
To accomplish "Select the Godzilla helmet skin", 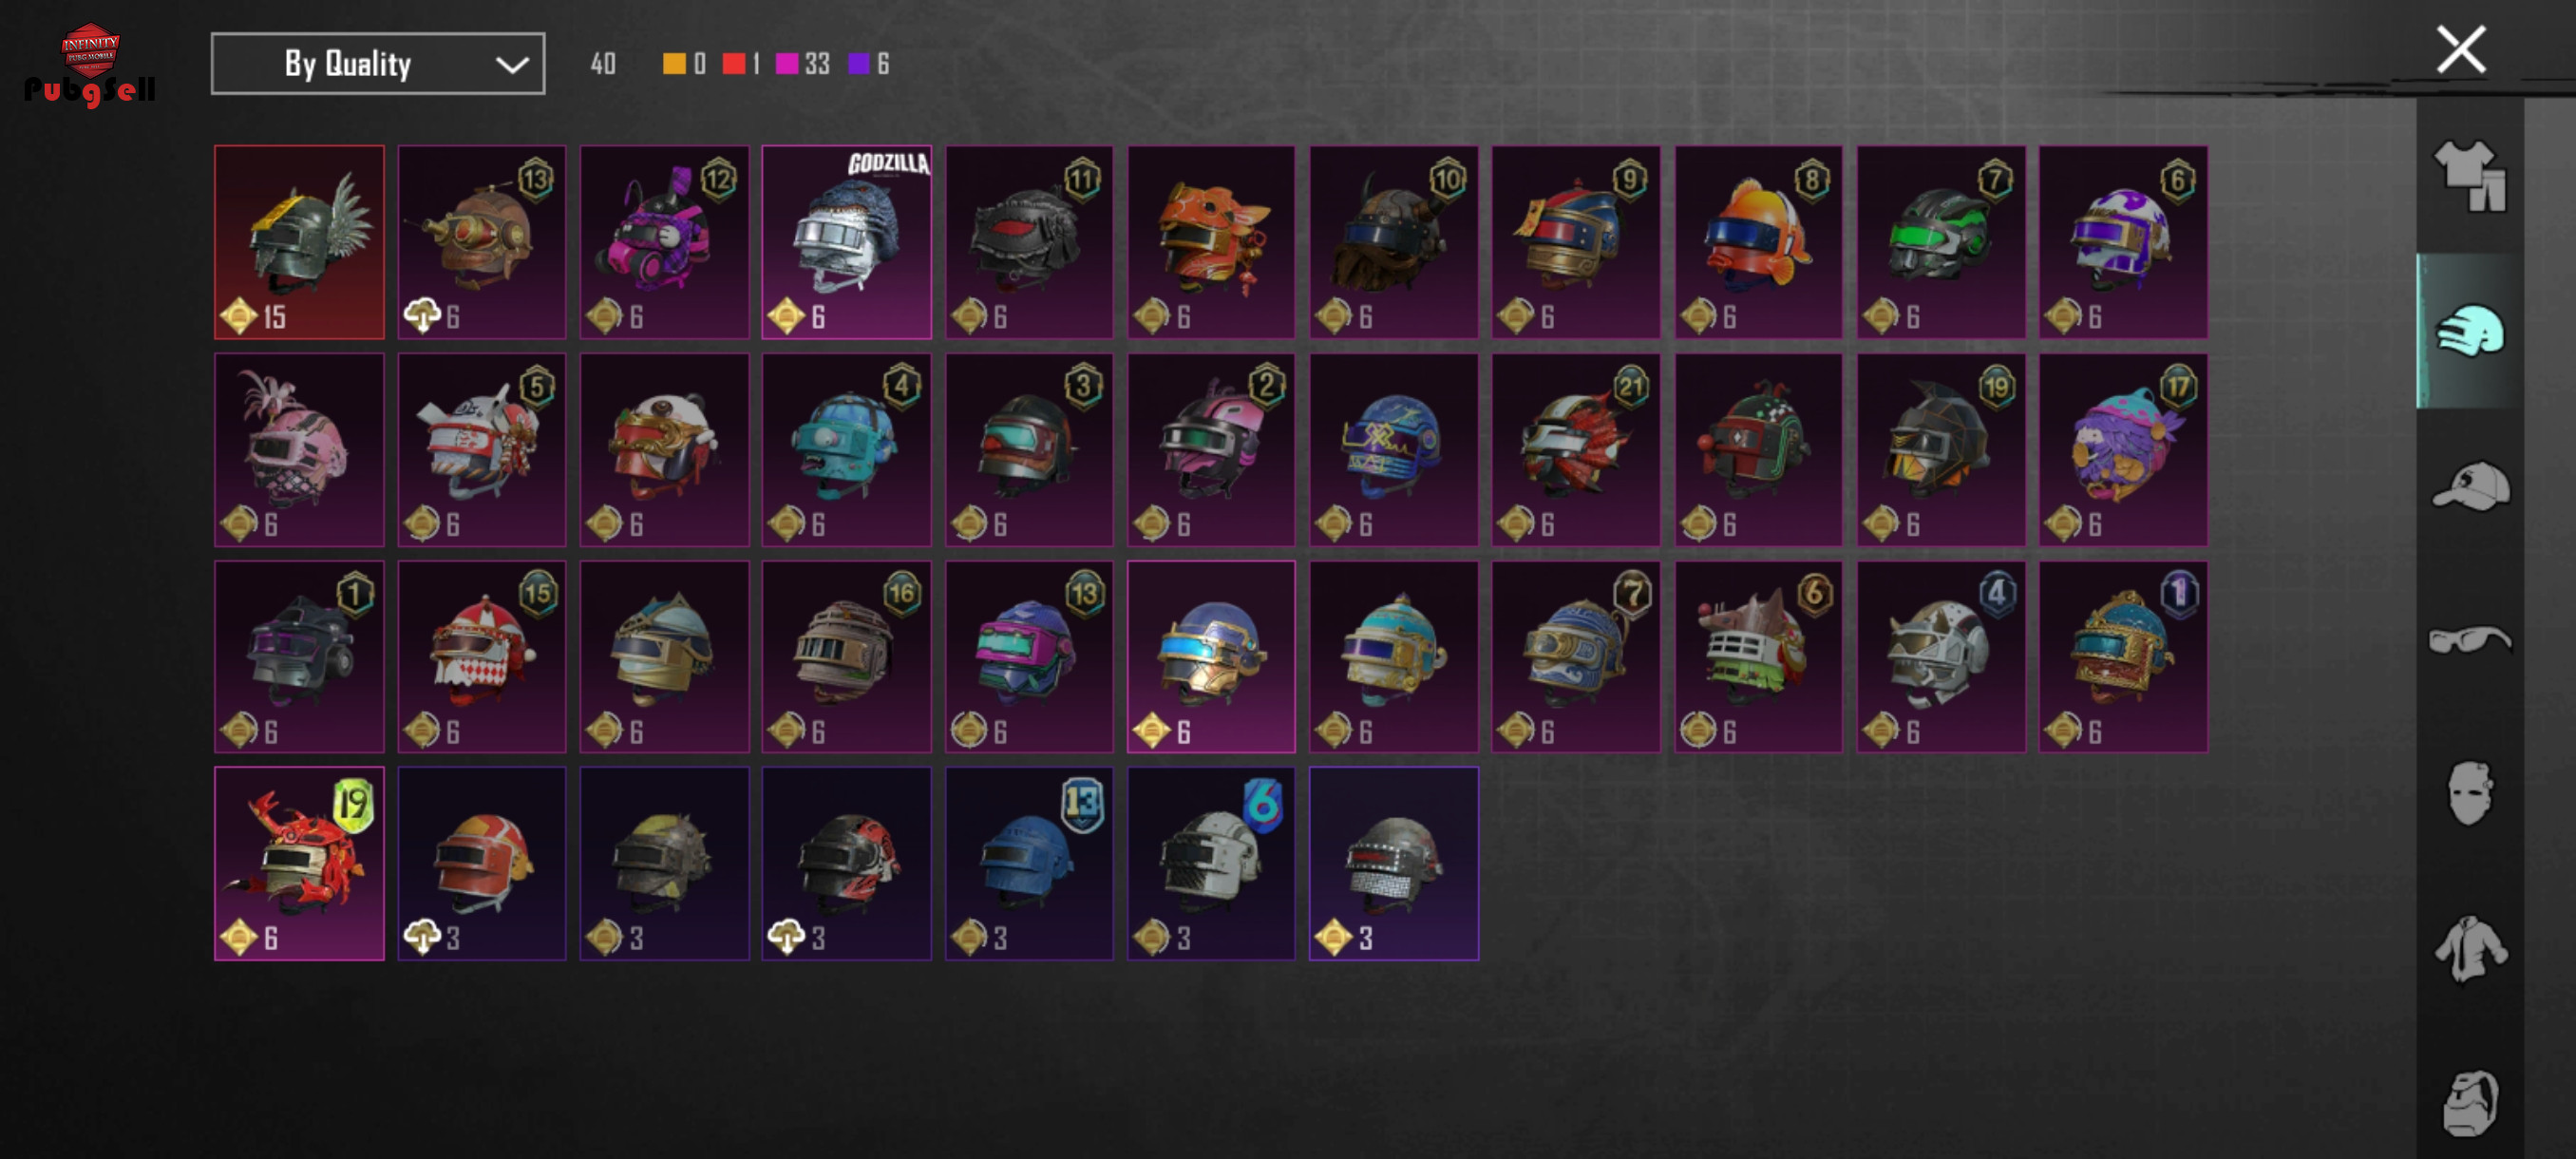I will (846, 242).
